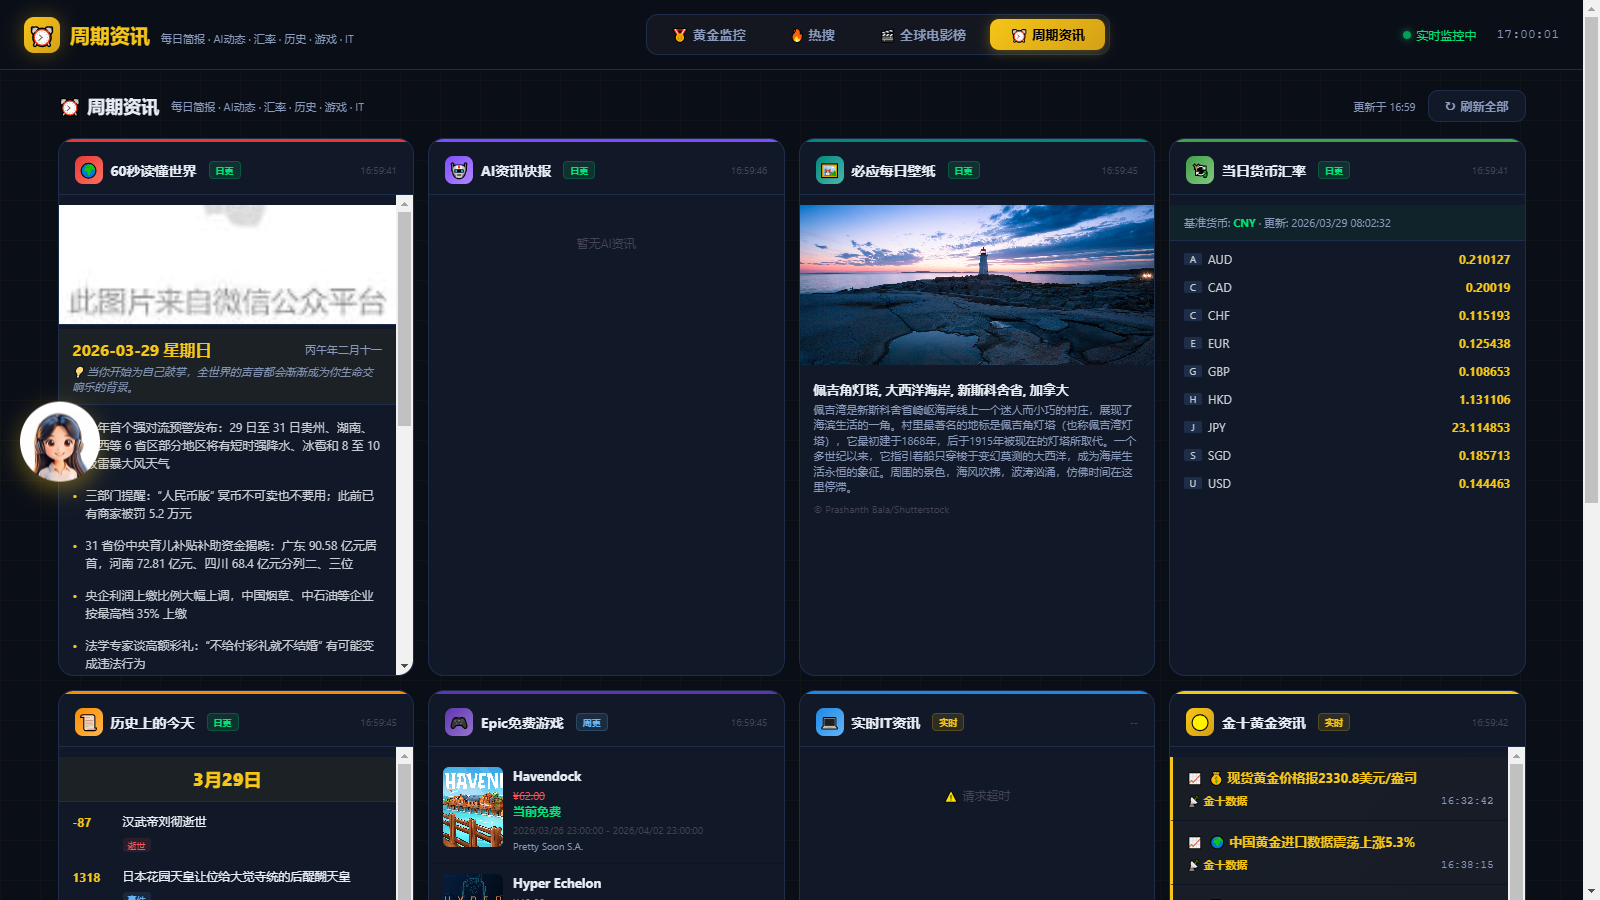Click the 日更 badge beside 60秒读懂世界
This screenshot has width=1600, height=900.
[x=224, y=171]
